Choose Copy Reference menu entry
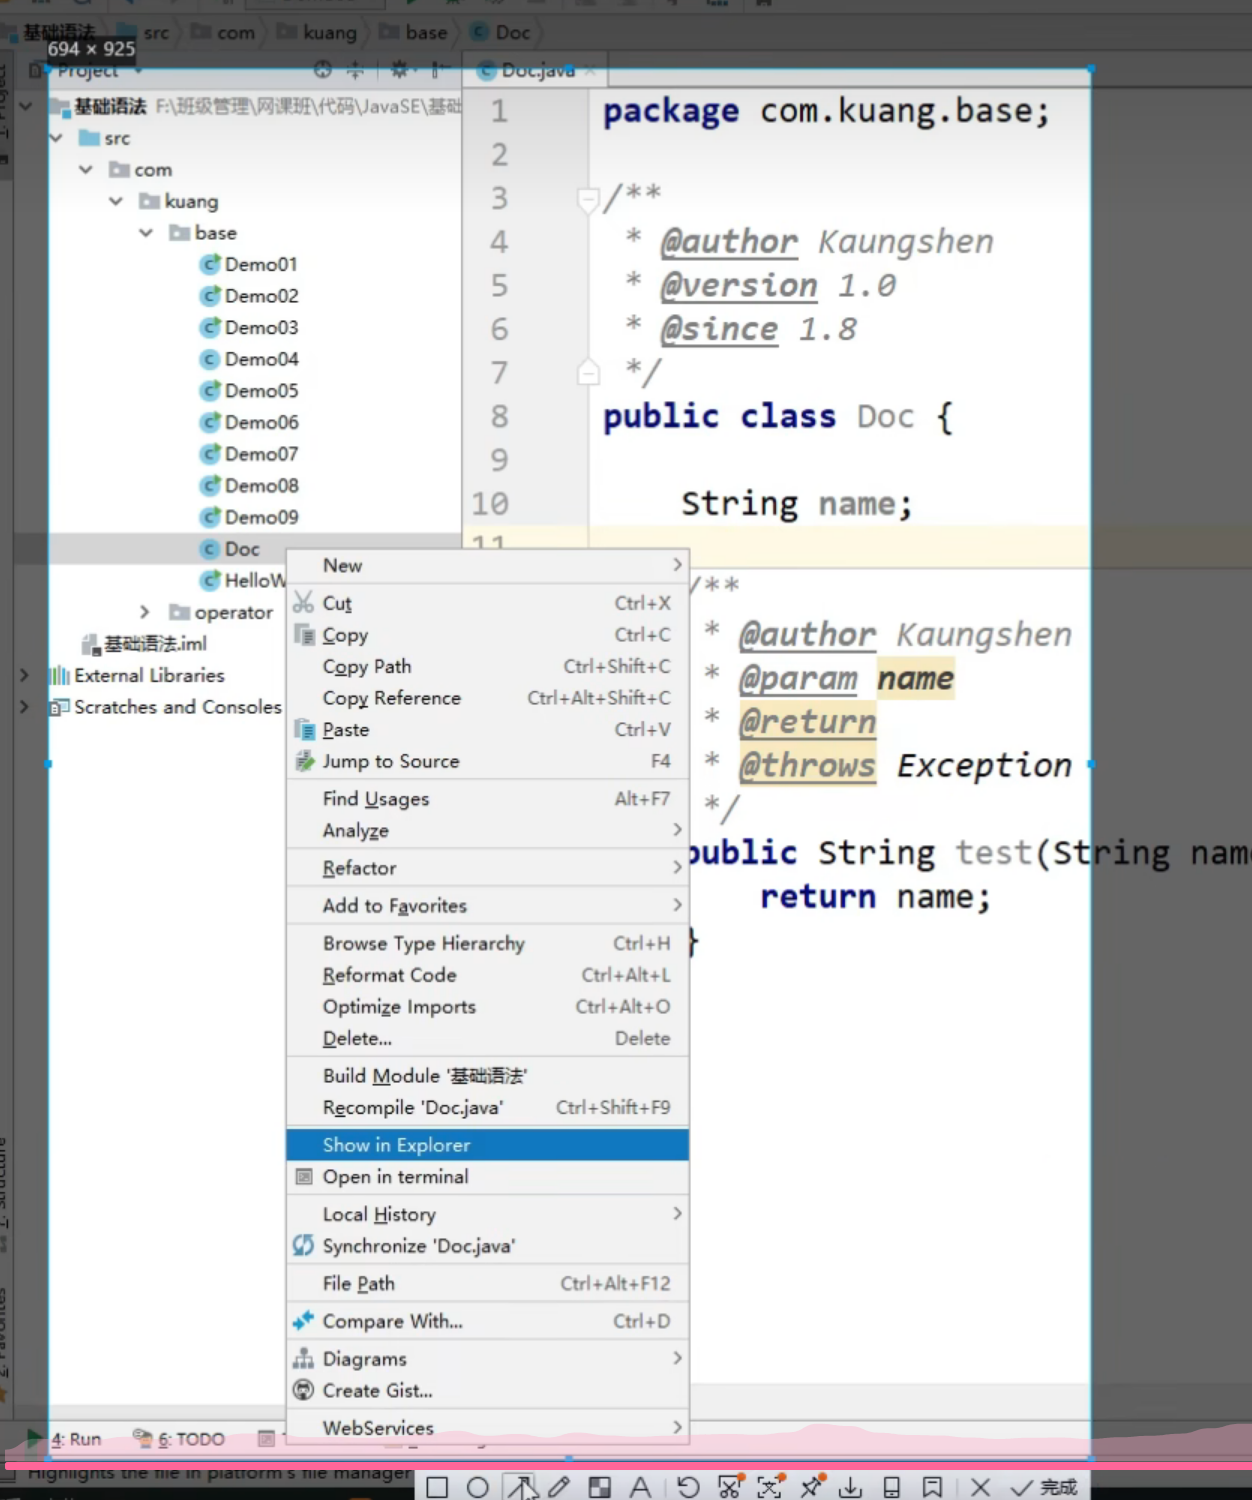1252x1500 pixels. pos(488,698)
